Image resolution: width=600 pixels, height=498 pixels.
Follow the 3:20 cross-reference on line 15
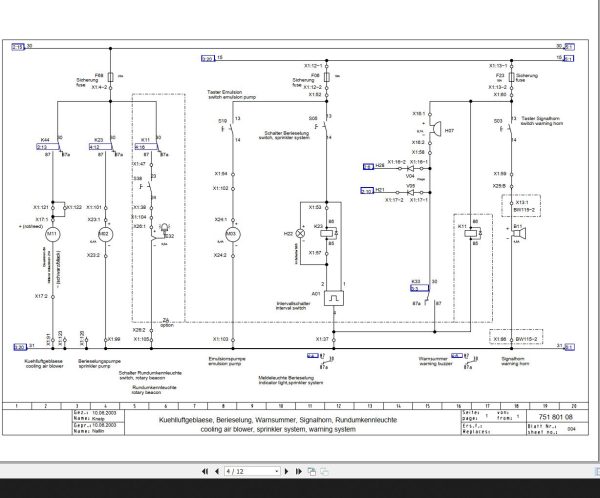click(x=208, y=59)
